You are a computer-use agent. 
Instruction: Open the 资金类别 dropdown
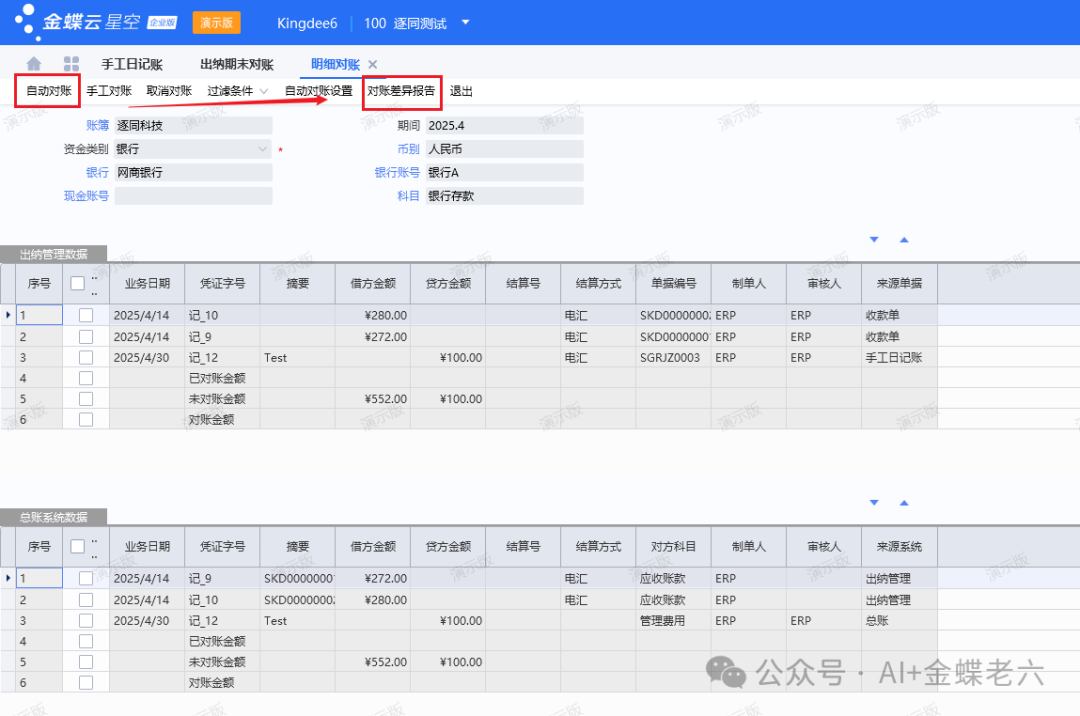pos(263,149)
